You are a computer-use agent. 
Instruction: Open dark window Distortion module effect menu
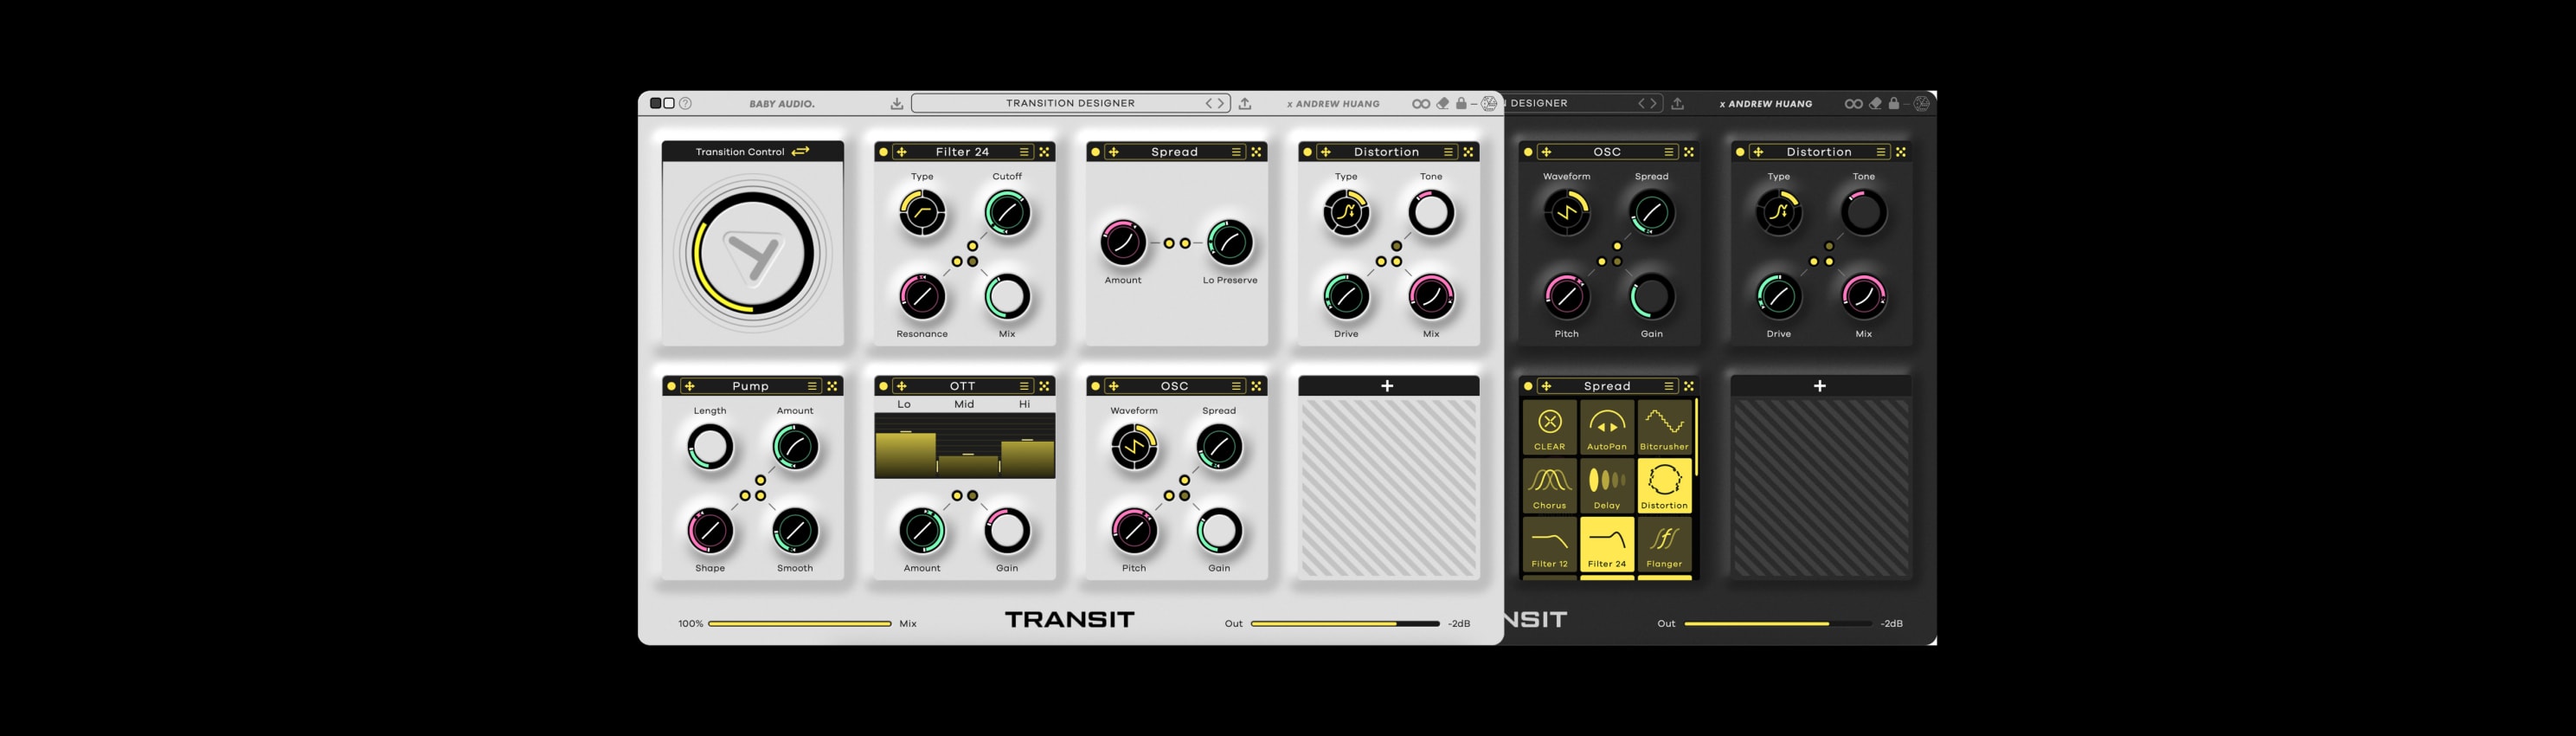click(1882, 152)
